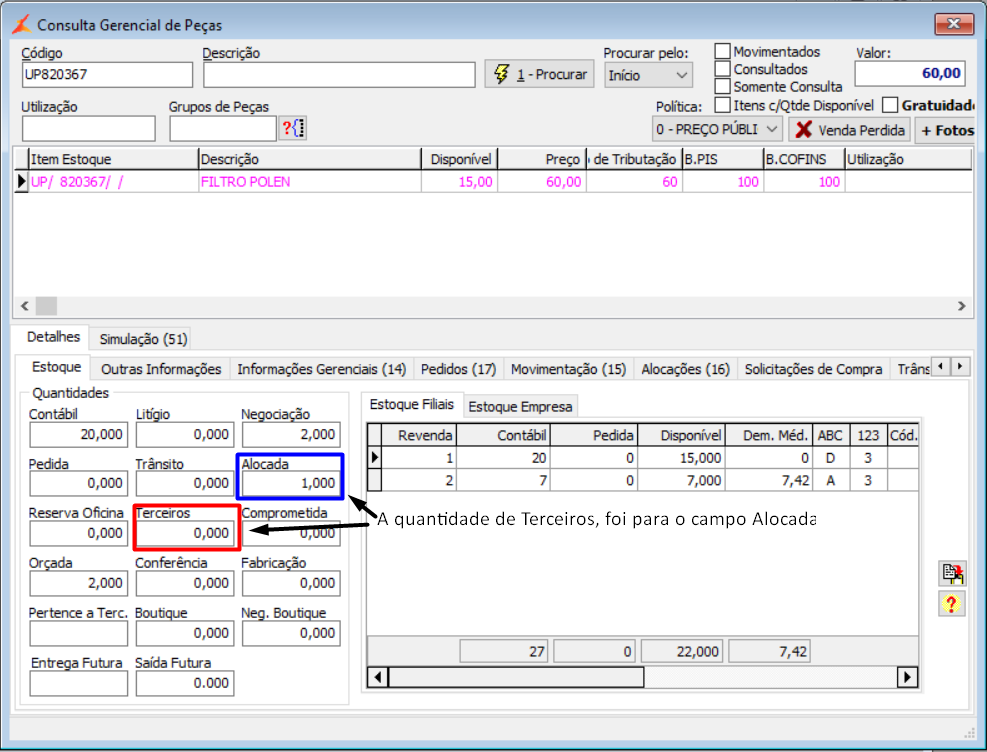This screenshot has width=987, height=752.
Task: Toggle the Somente Consulta checkbox
Action: pos(723,86)
